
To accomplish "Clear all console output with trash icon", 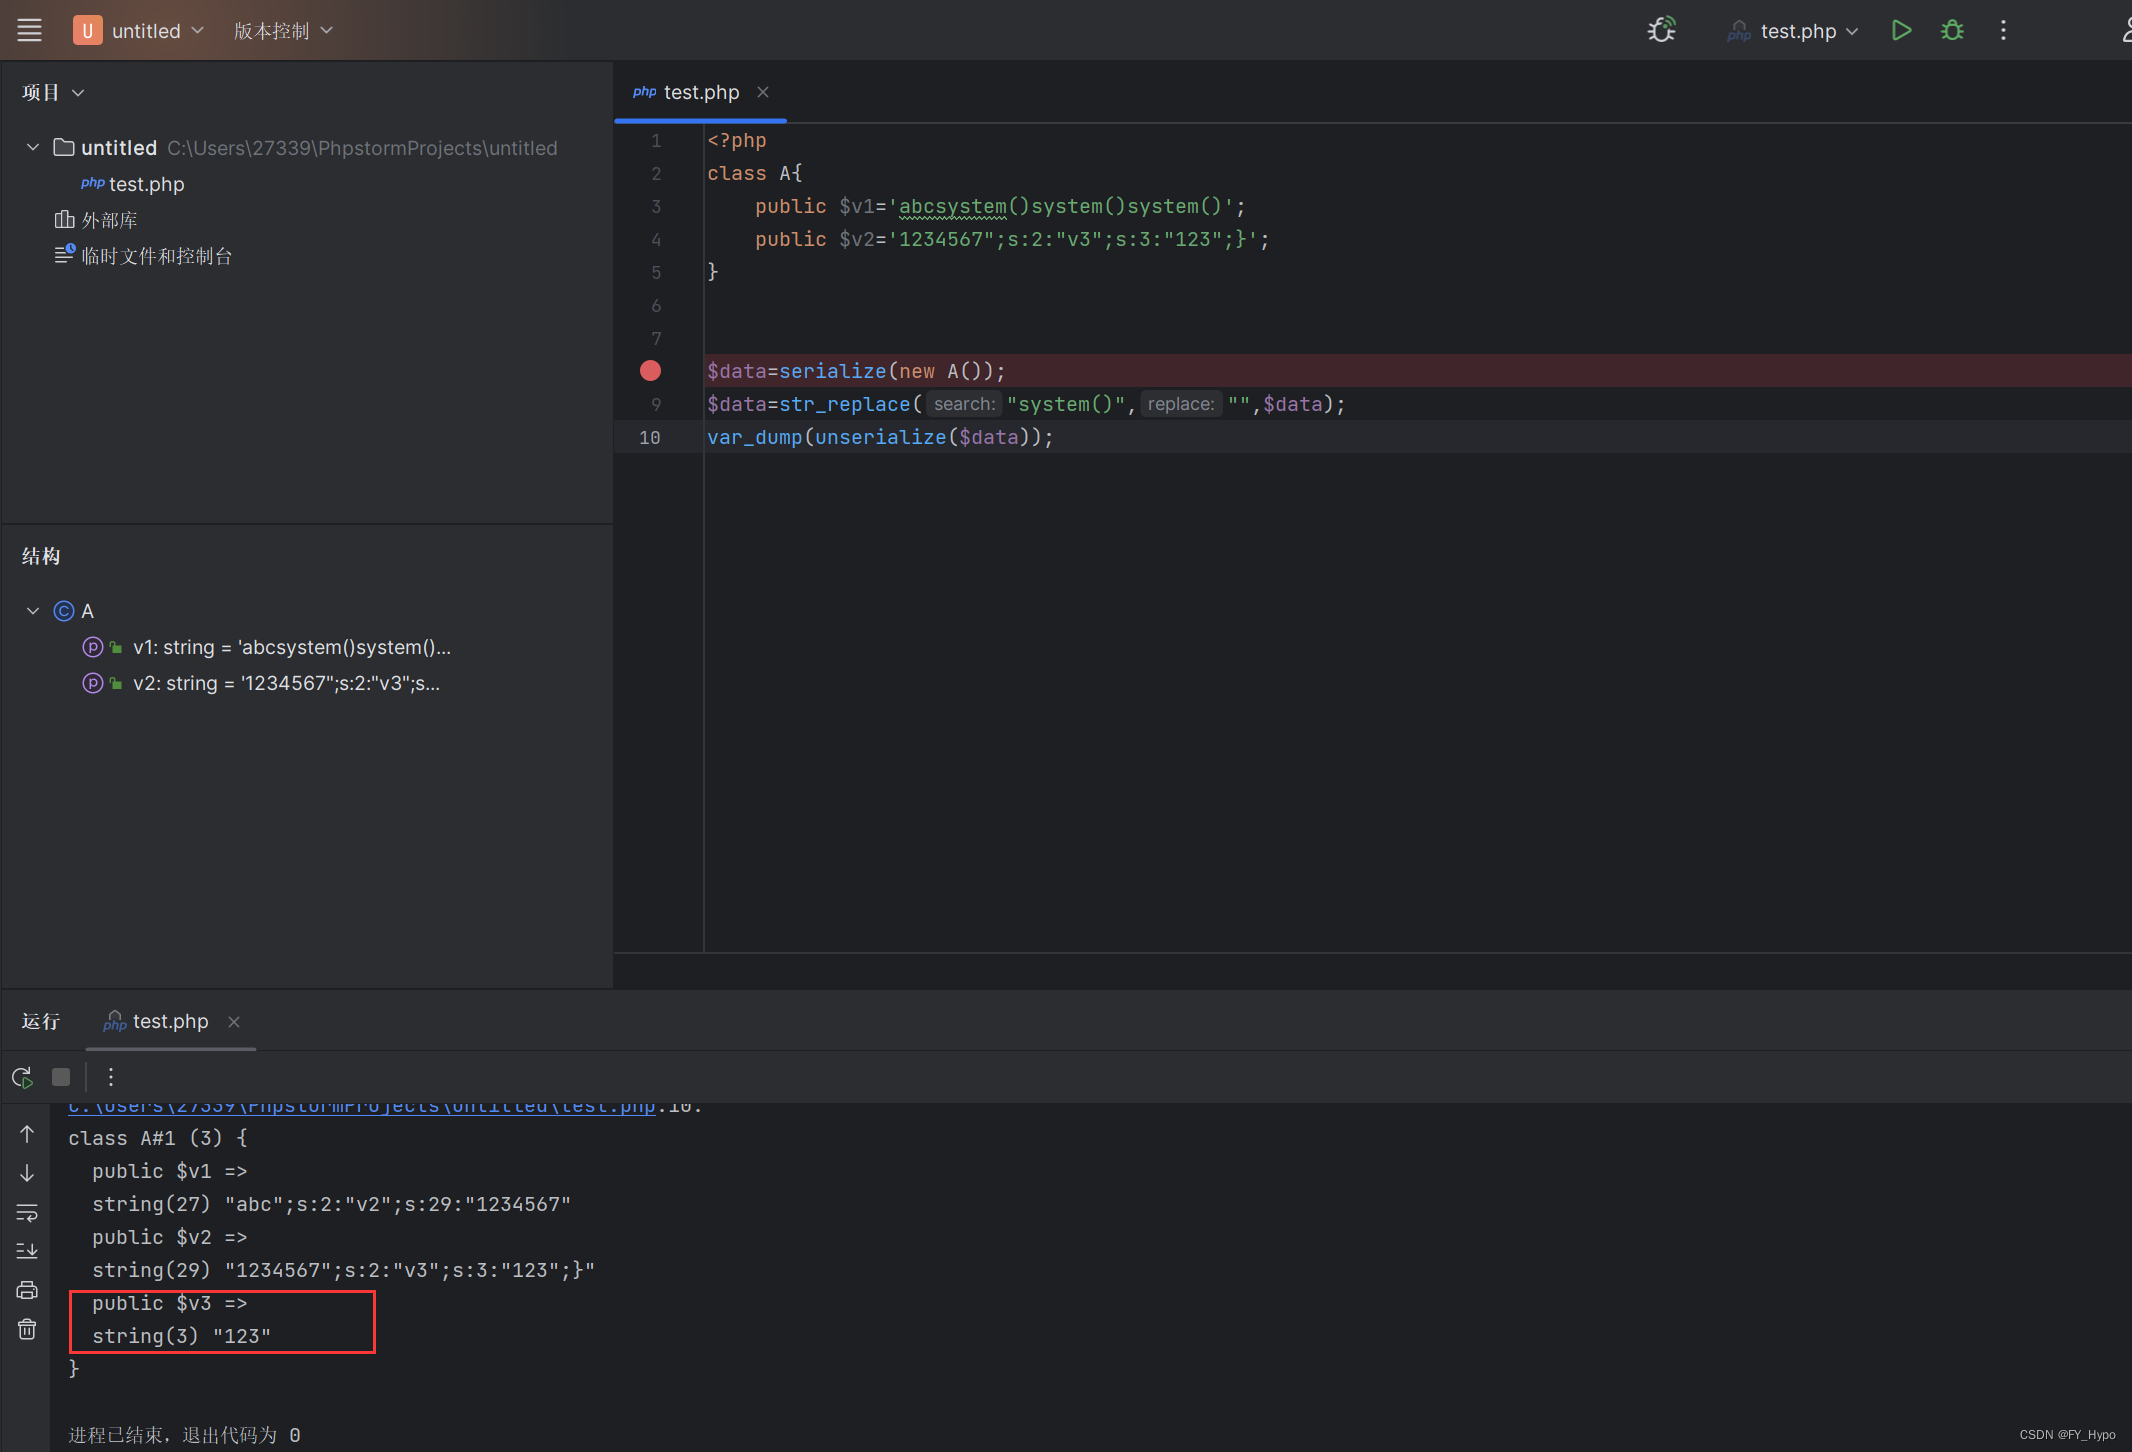I will 27,1329.
